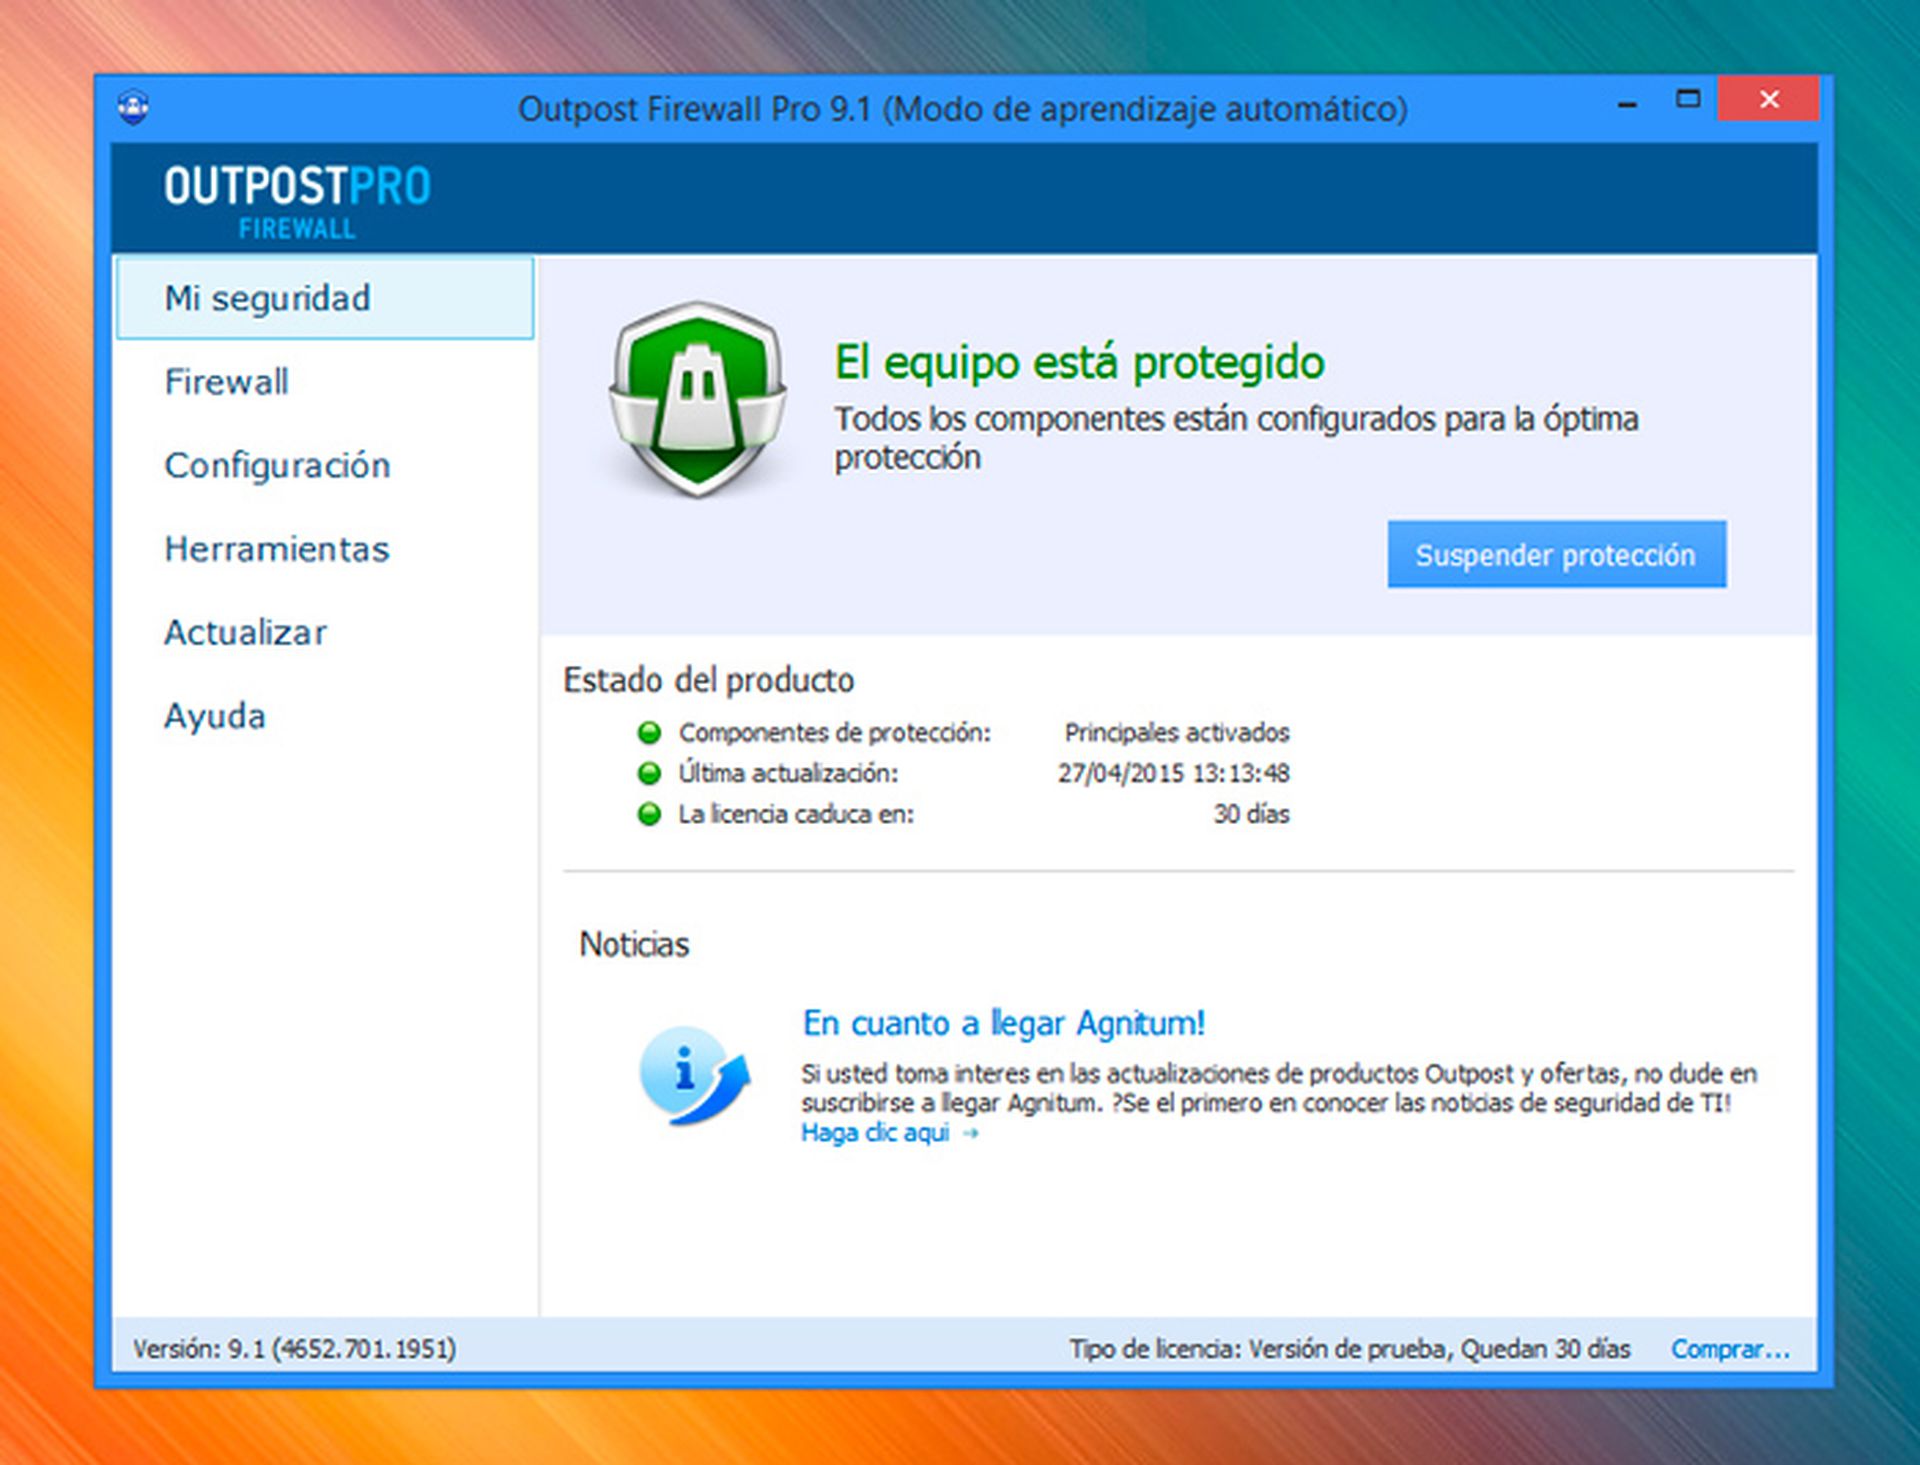Click the blue arrow after Haga clic aqui
Screen dimensions: 1920x1465
coord(971,1133)
